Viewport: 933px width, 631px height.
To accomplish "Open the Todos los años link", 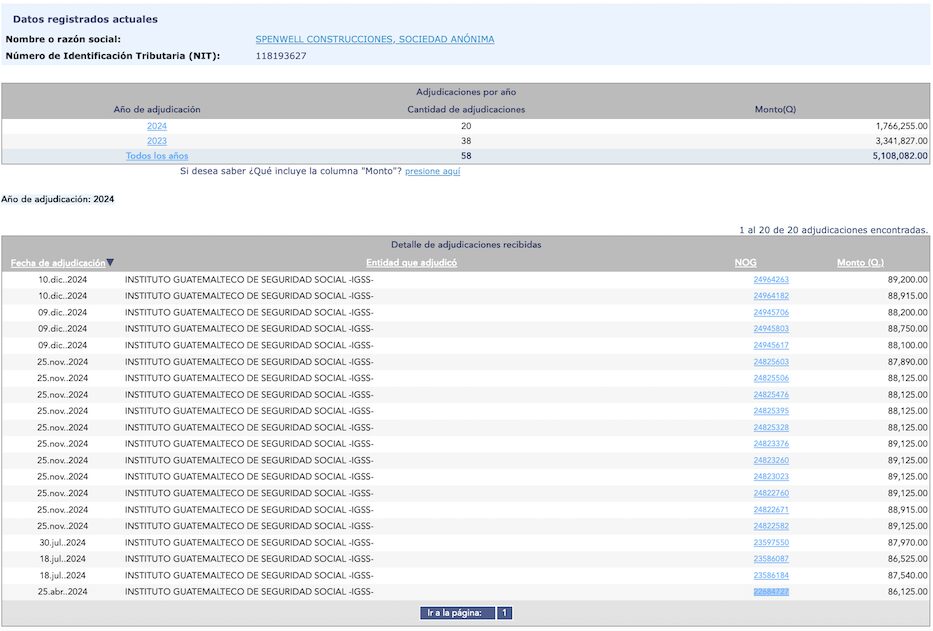I will coord(157,156).
